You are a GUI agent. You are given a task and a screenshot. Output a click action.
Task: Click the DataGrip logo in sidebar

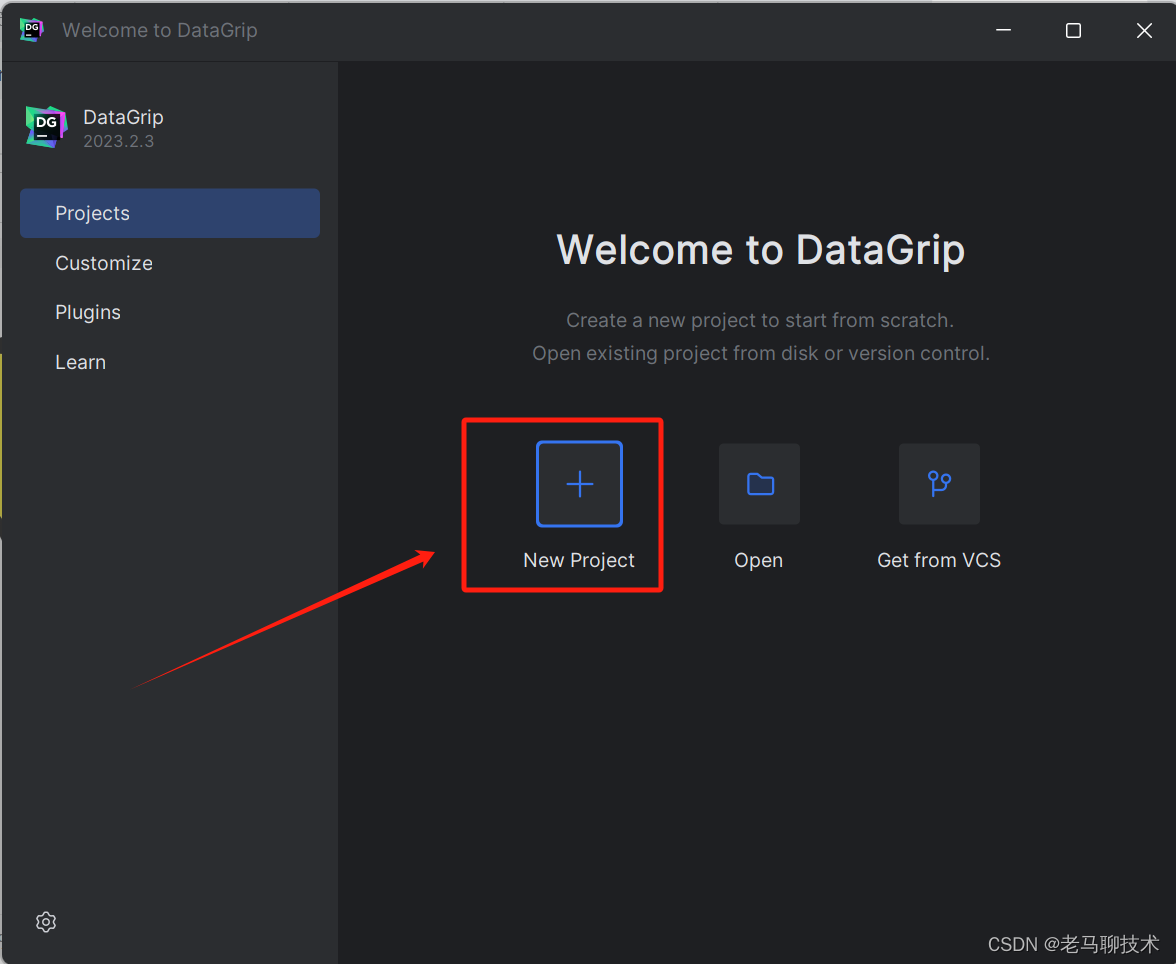[46, 127]
